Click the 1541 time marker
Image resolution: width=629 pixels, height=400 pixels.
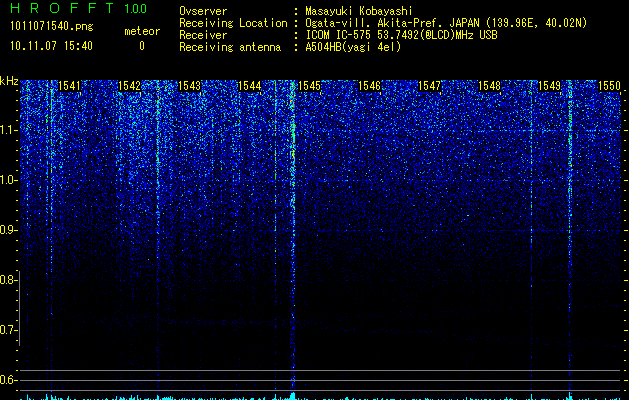point(69,86)
